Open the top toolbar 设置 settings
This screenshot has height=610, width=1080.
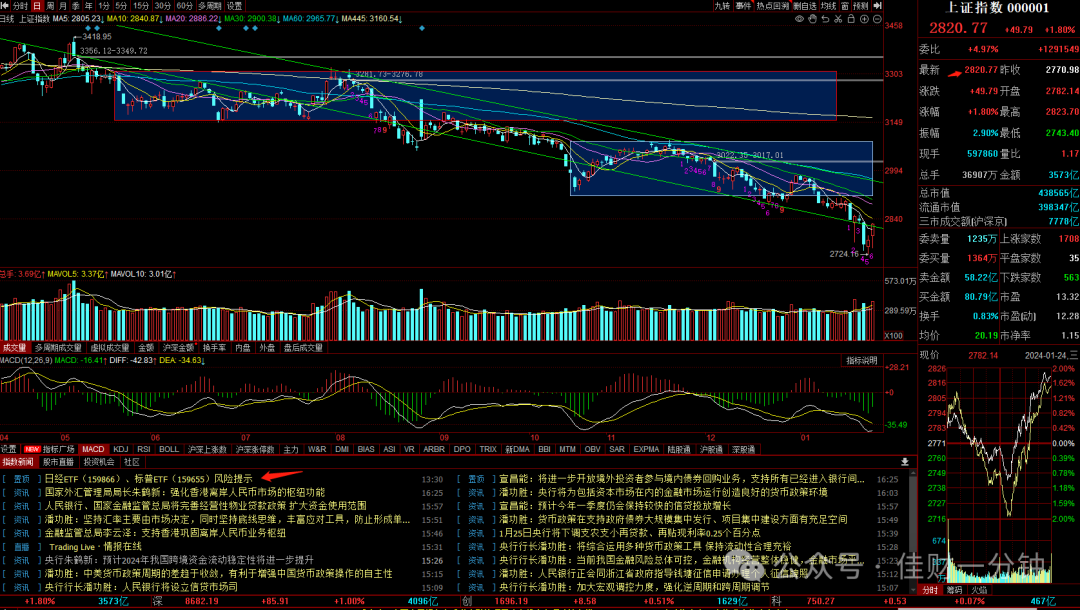(x=234, y=6)
